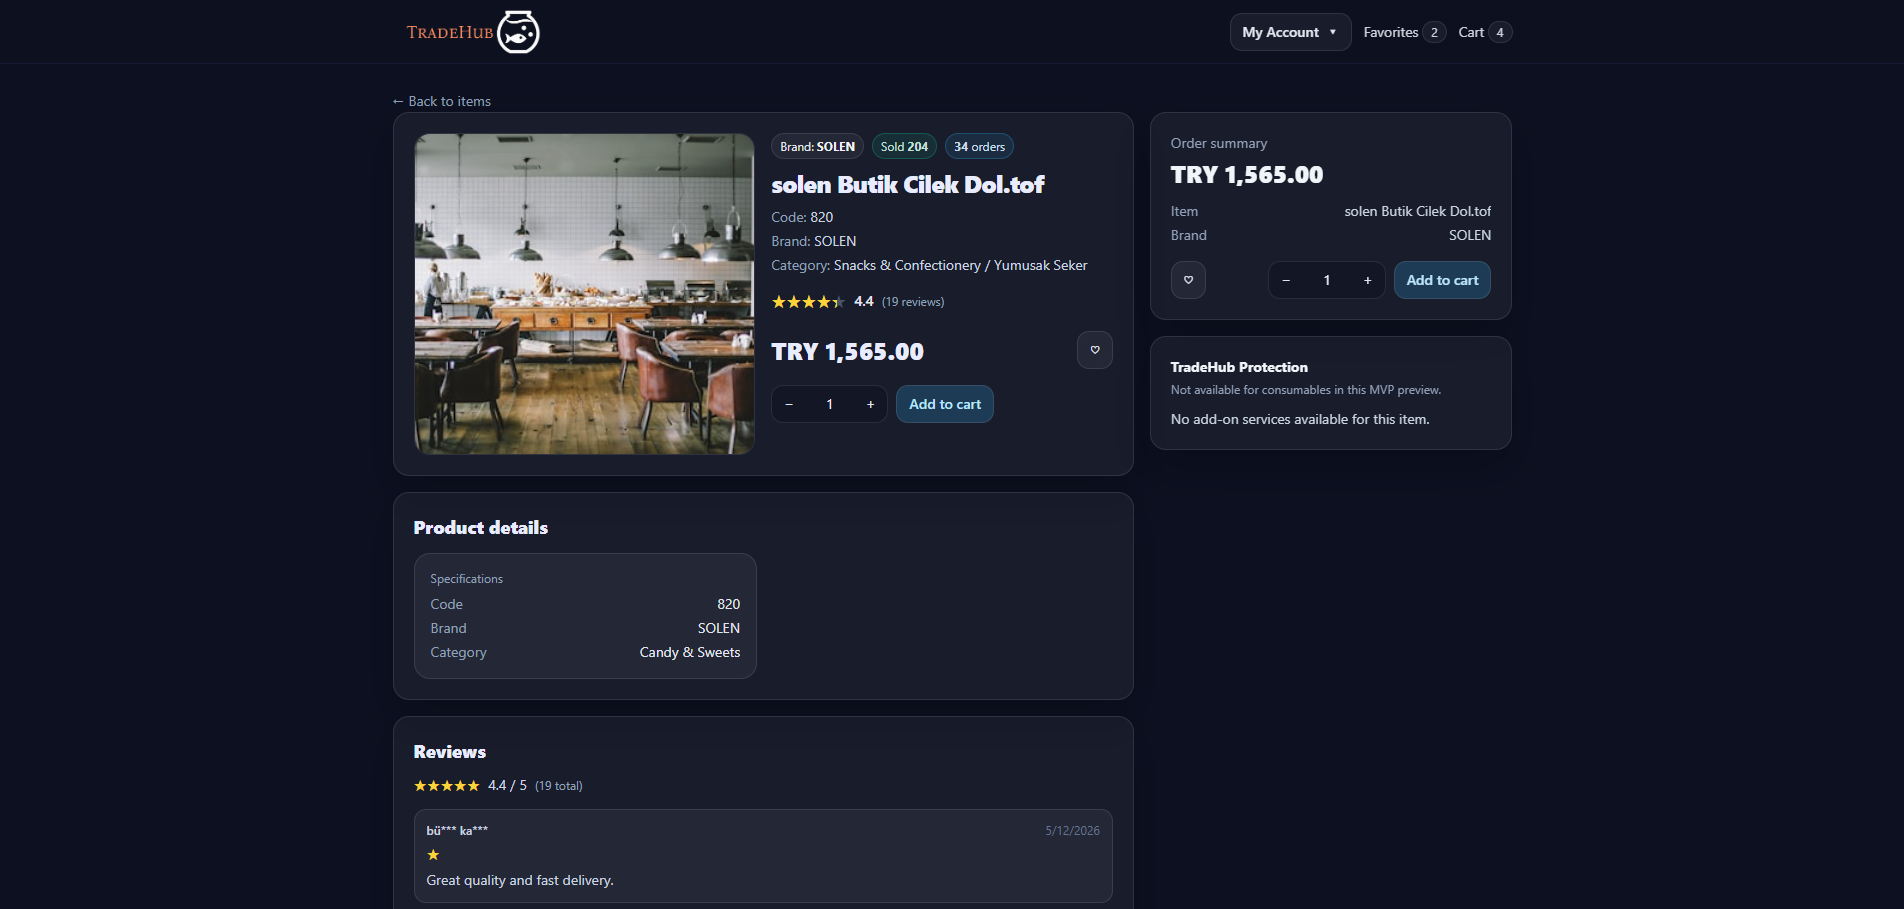This screenshot has width=1904, height=909.
Task: Click the heart favorite icon beside product price
Action: point(1095,350)
